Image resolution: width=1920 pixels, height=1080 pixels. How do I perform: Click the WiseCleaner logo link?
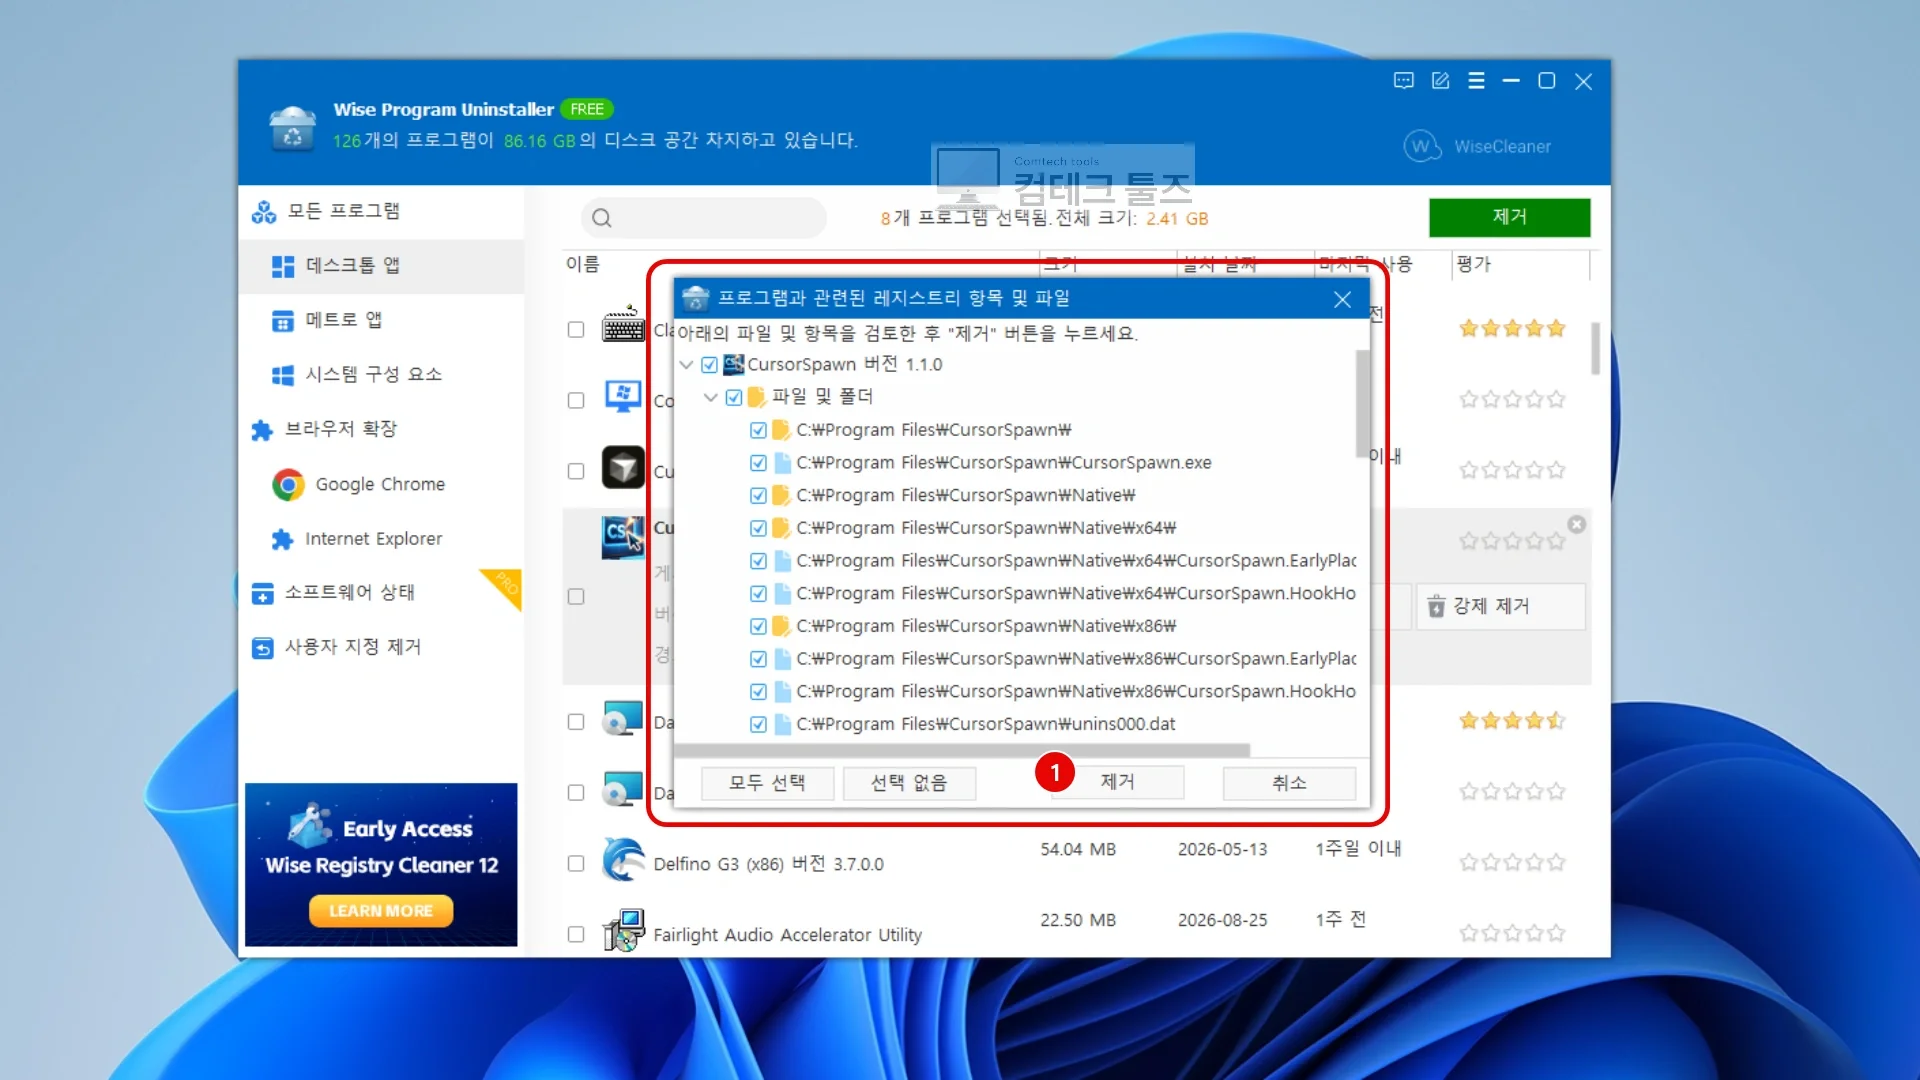(1477, 146)
